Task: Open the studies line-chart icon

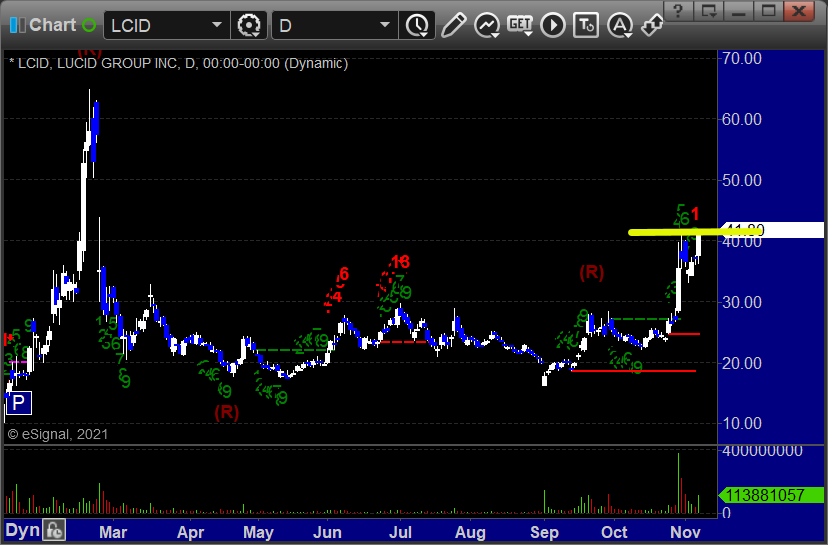Action: (487, 25)
